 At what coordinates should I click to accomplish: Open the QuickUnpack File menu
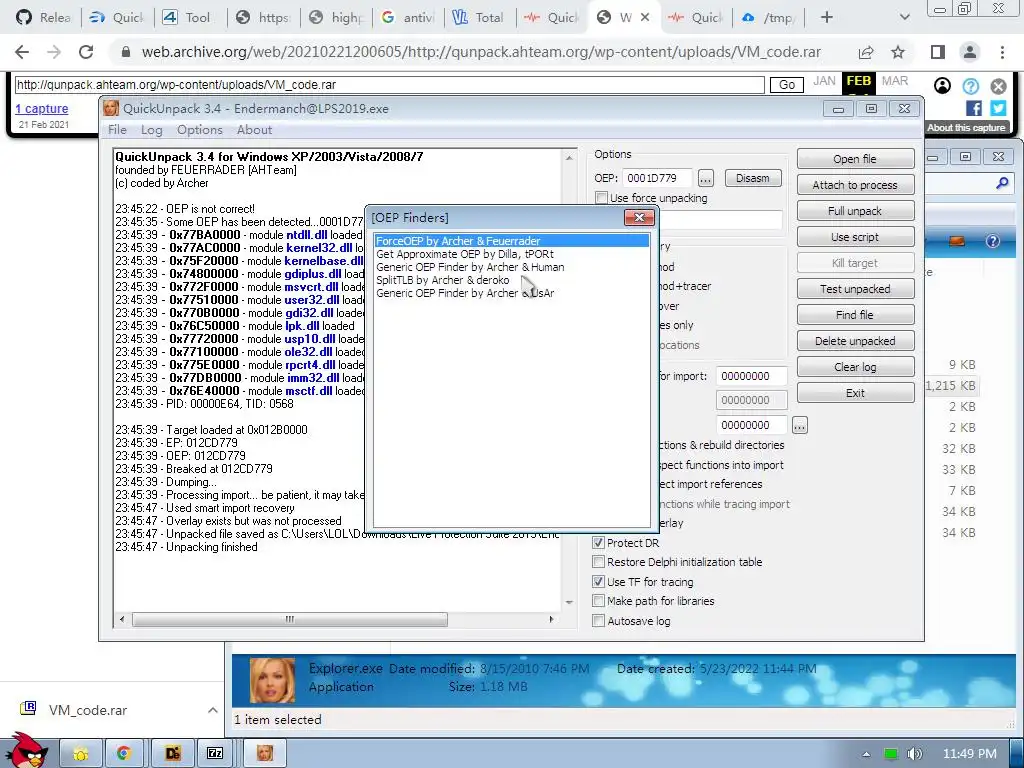(x=118, y=129)
